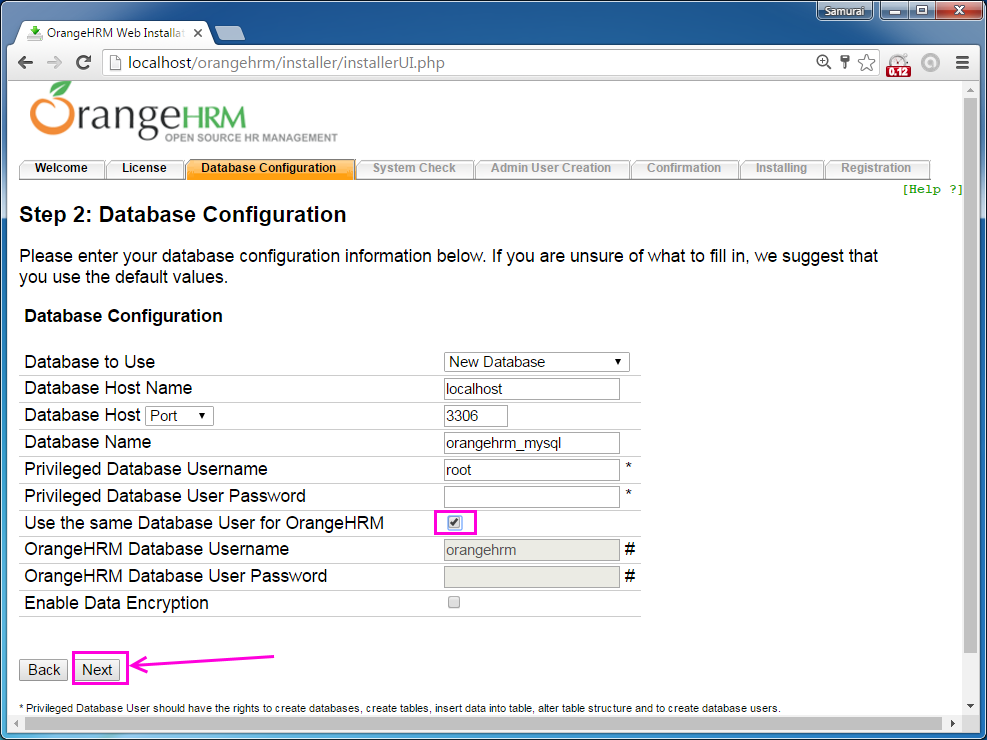This screenshot has height=740, width=987.
Task: Open the Help link
Action: tap(932, 189)
